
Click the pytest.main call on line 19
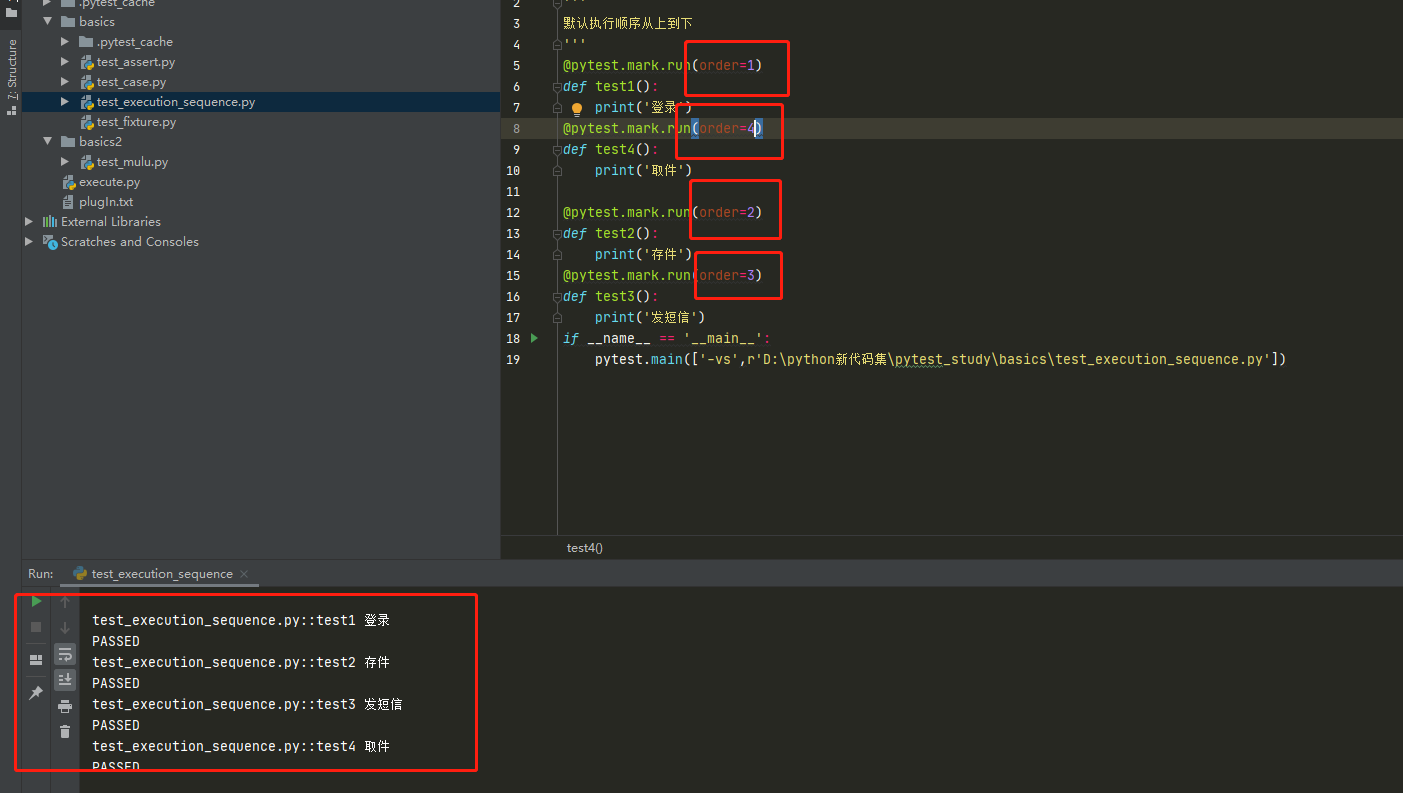(940, 359)
